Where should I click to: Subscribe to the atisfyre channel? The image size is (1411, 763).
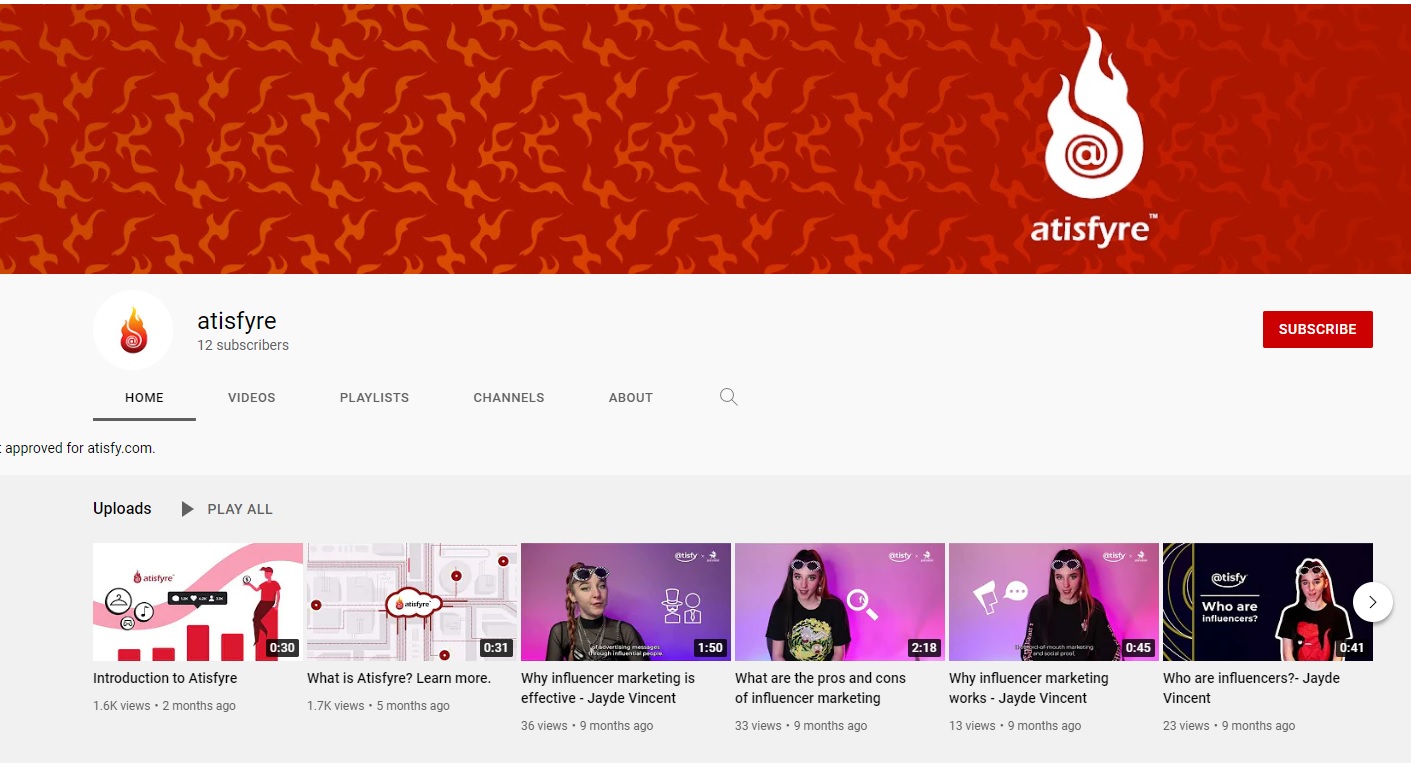(1318, 329)
